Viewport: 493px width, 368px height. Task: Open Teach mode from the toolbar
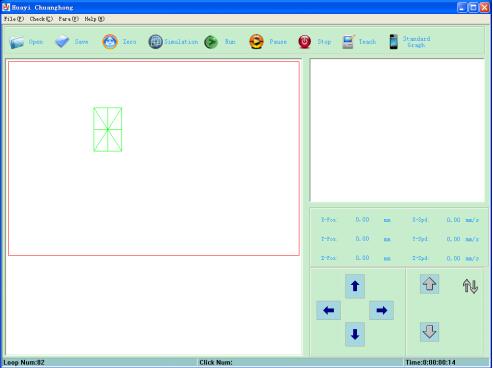(348, 42)
